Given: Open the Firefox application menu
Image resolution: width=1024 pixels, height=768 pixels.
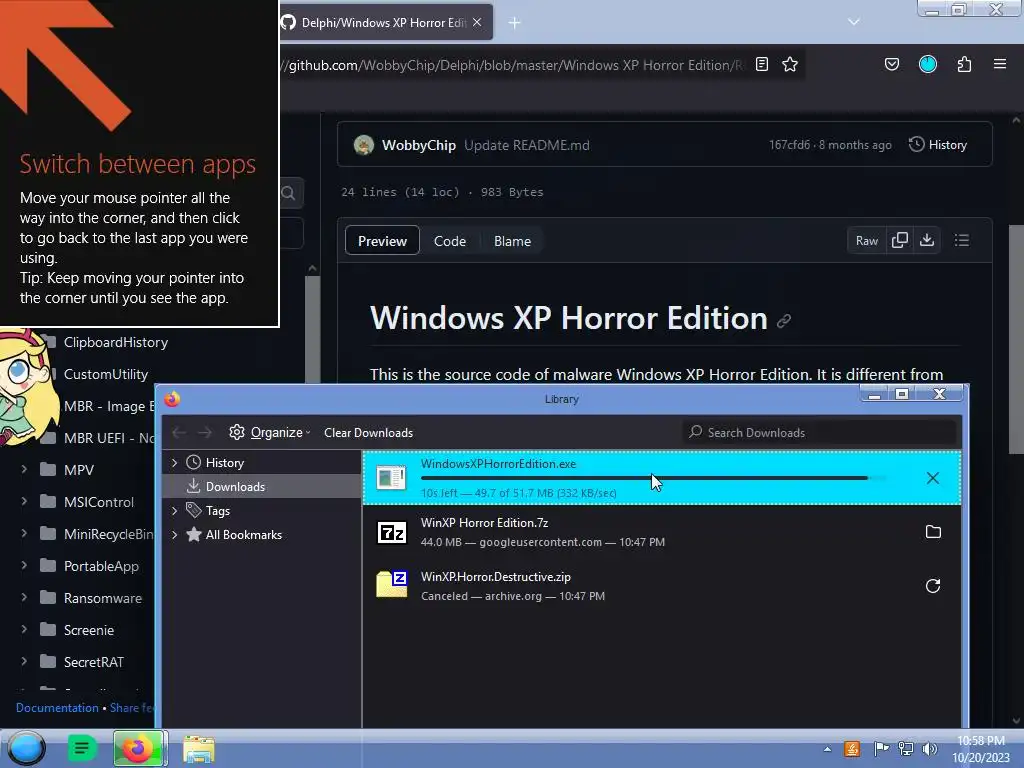Looking at the screenshot, I should pyautogui.click(x=1000, y=64).
